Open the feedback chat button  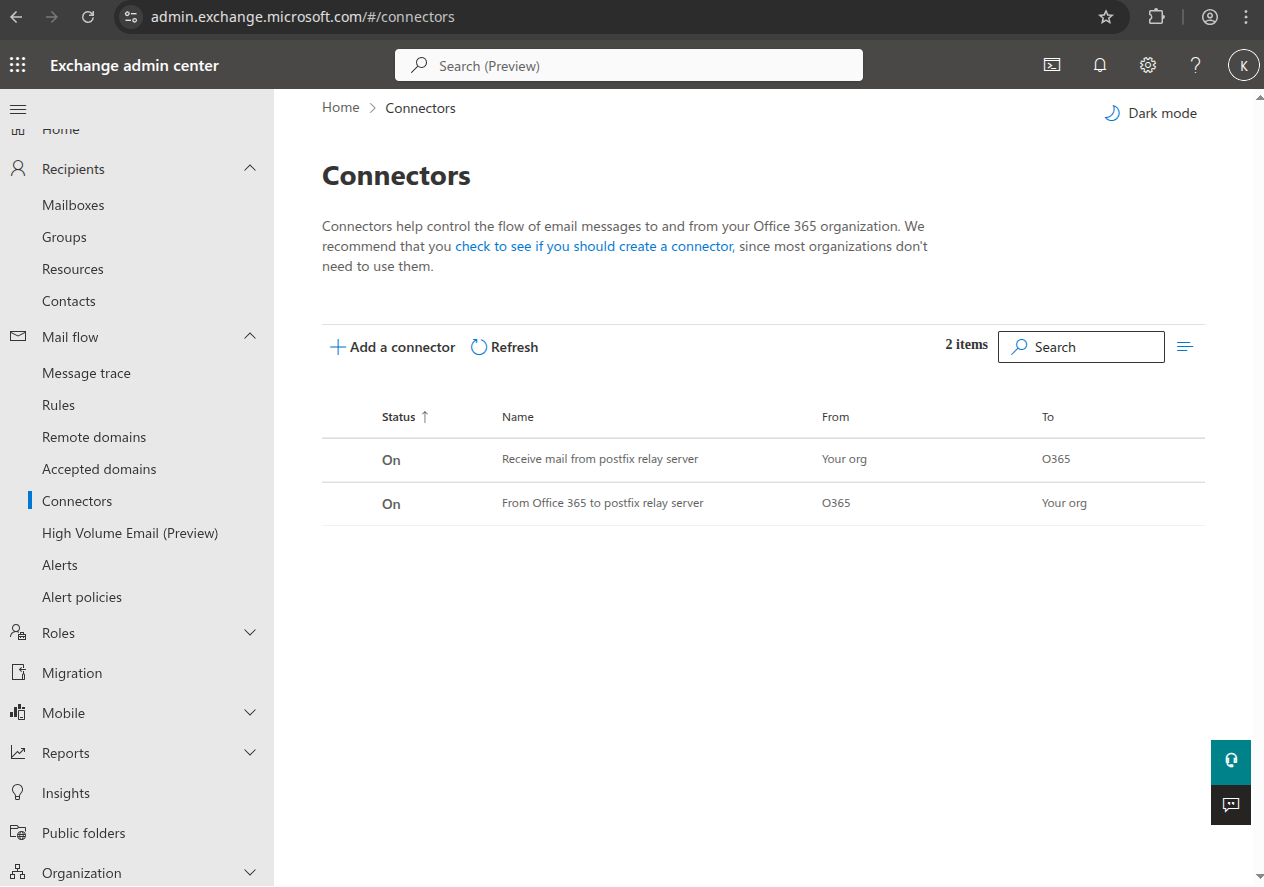click(x=1231, y=805)
